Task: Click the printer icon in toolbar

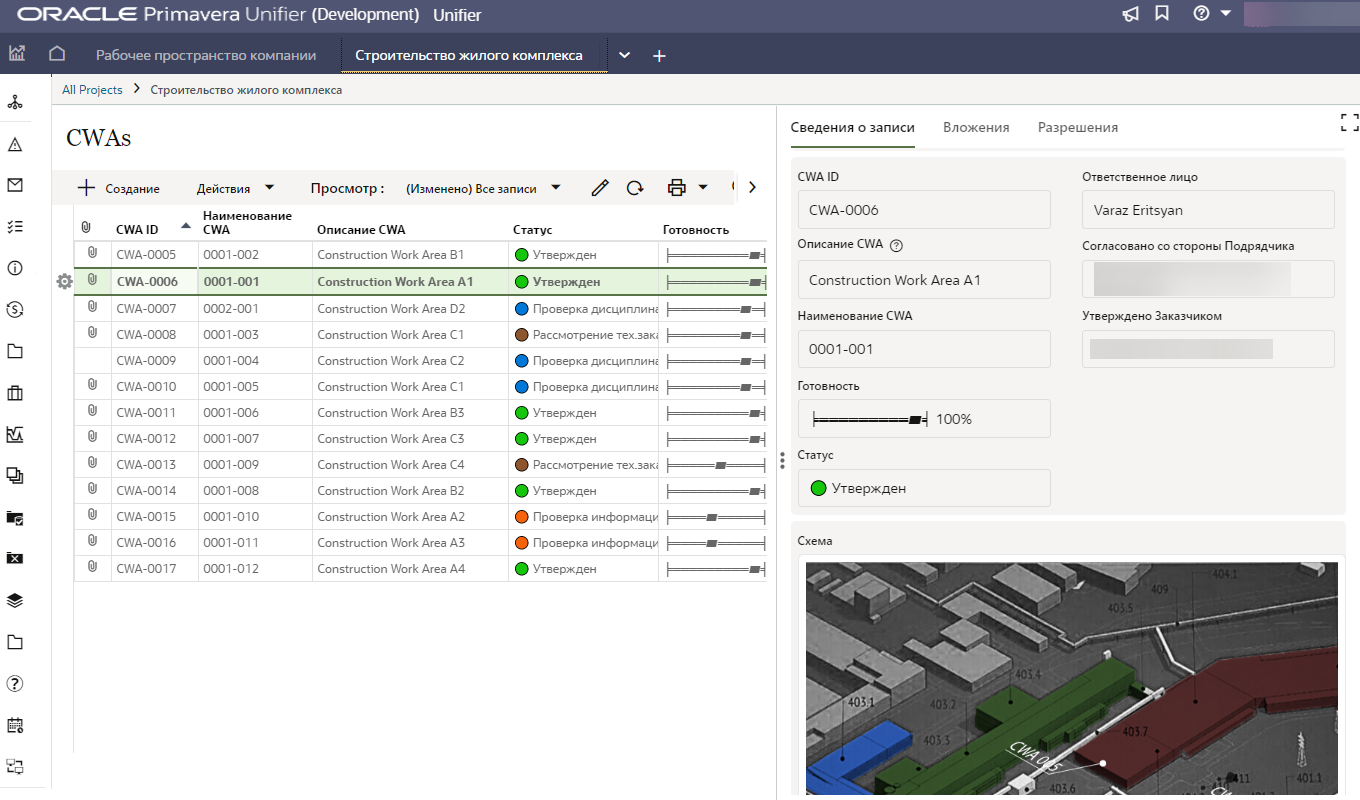Action: [677, 188]
